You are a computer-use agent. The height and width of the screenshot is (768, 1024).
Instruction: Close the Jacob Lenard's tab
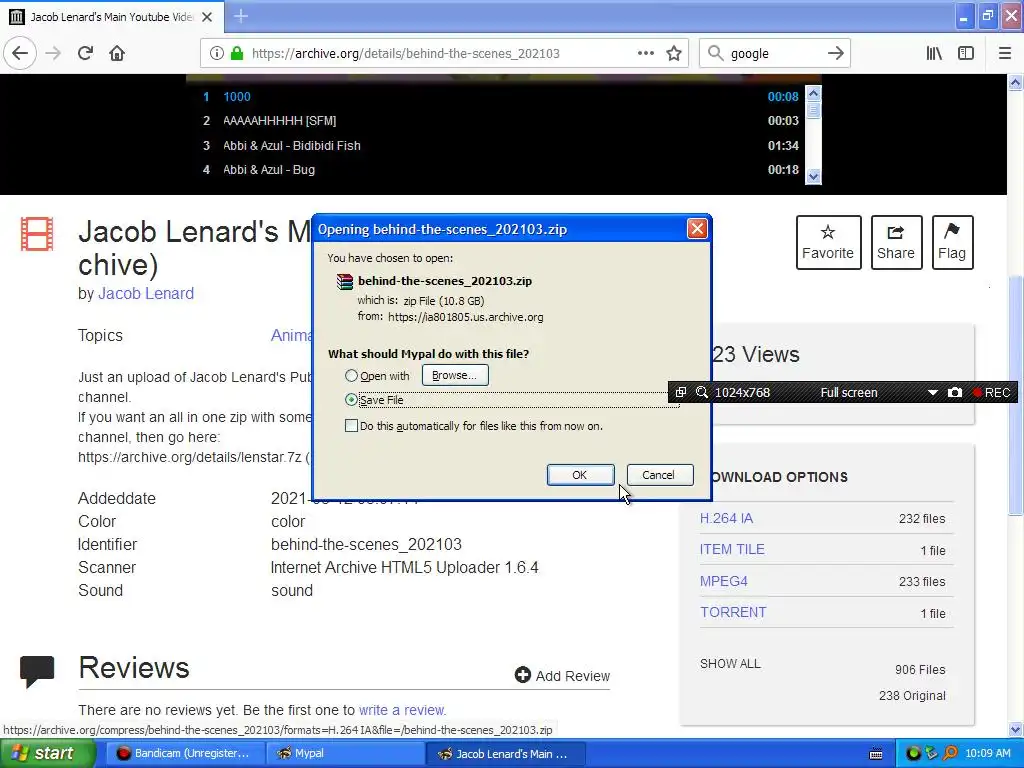207,17
